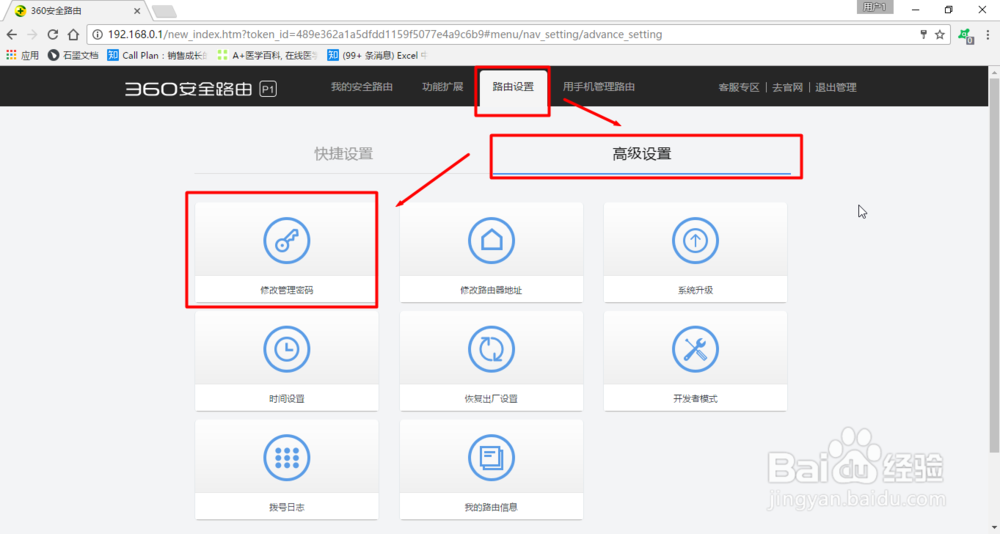Viewport: 1000px width, 534px height.
Task: Open the 石墨文档 bookmark
Action: 73,56
